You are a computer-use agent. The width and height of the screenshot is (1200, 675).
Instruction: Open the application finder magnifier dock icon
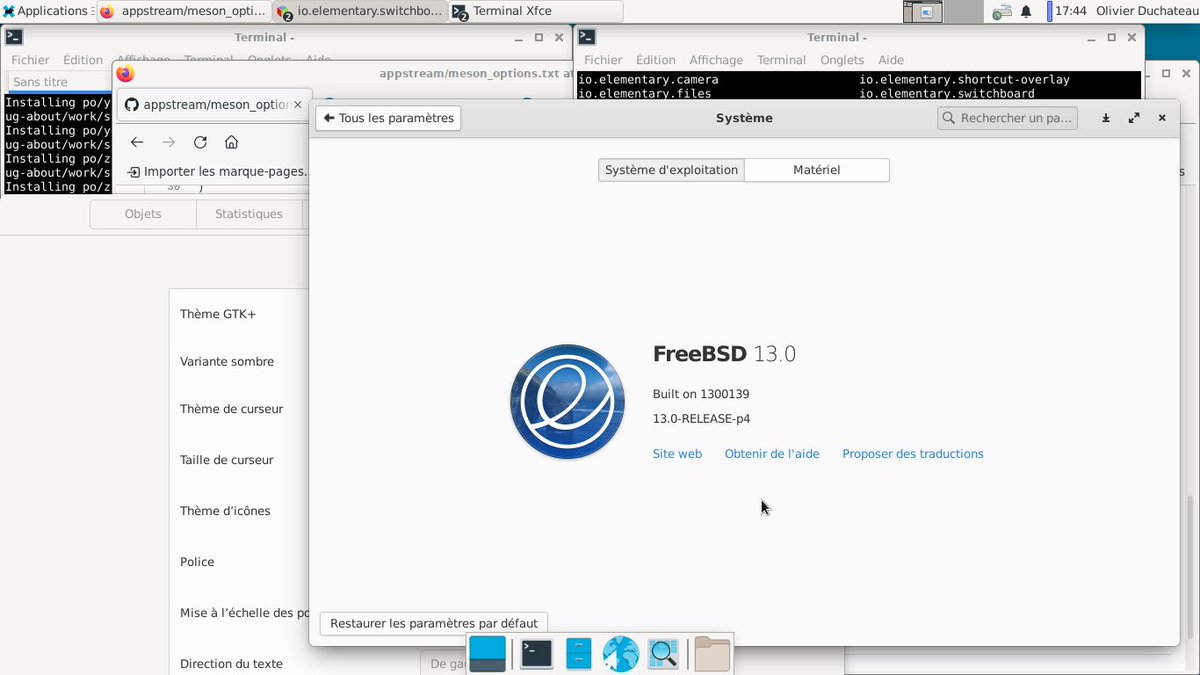pyautogui.click(x=664, y=654)
